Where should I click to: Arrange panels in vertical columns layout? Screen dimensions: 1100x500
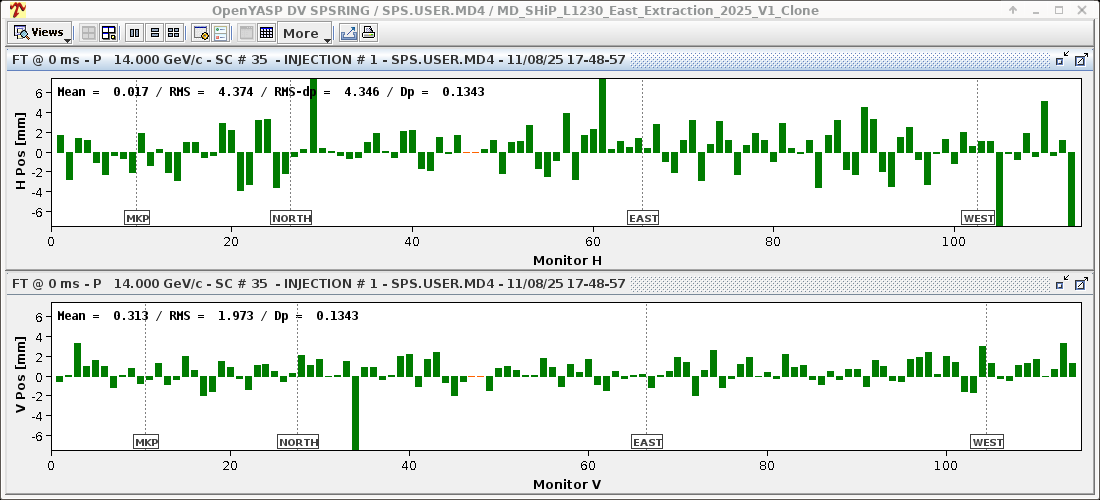tap(136, 33)
